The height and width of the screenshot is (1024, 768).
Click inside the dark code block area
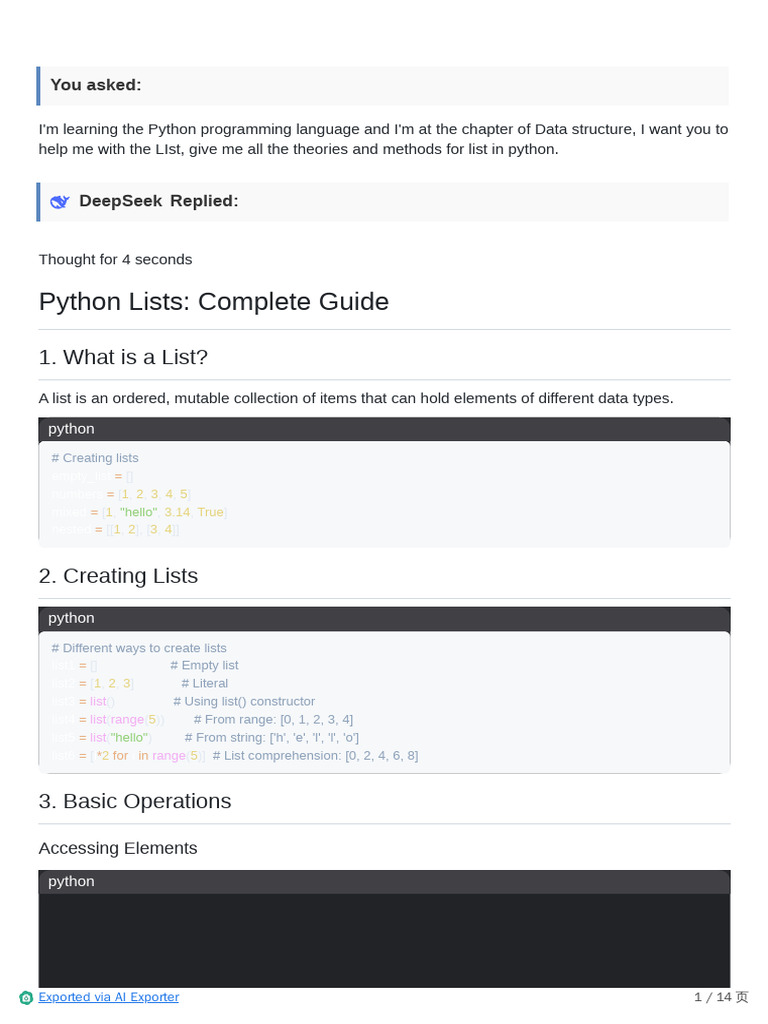[x=384, y=940]
